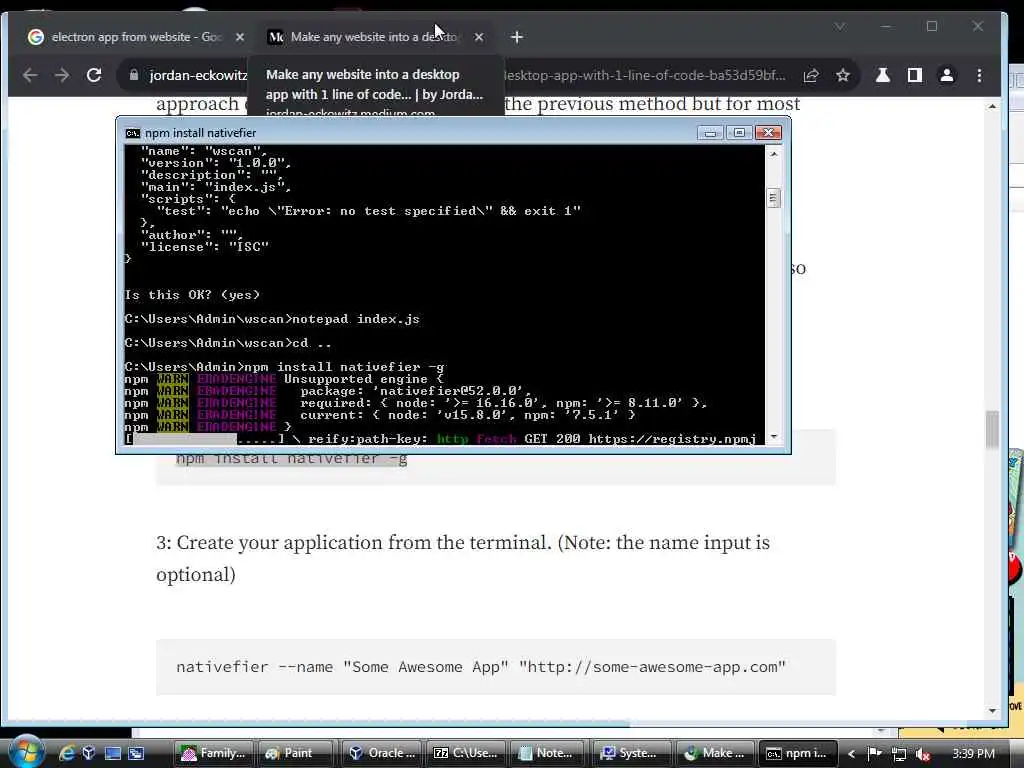Switch to Oracle VirtualBox taskbar button
The height and width of the screenshot is (768, 1024).
pyautogui.click(x=382, y=753)
